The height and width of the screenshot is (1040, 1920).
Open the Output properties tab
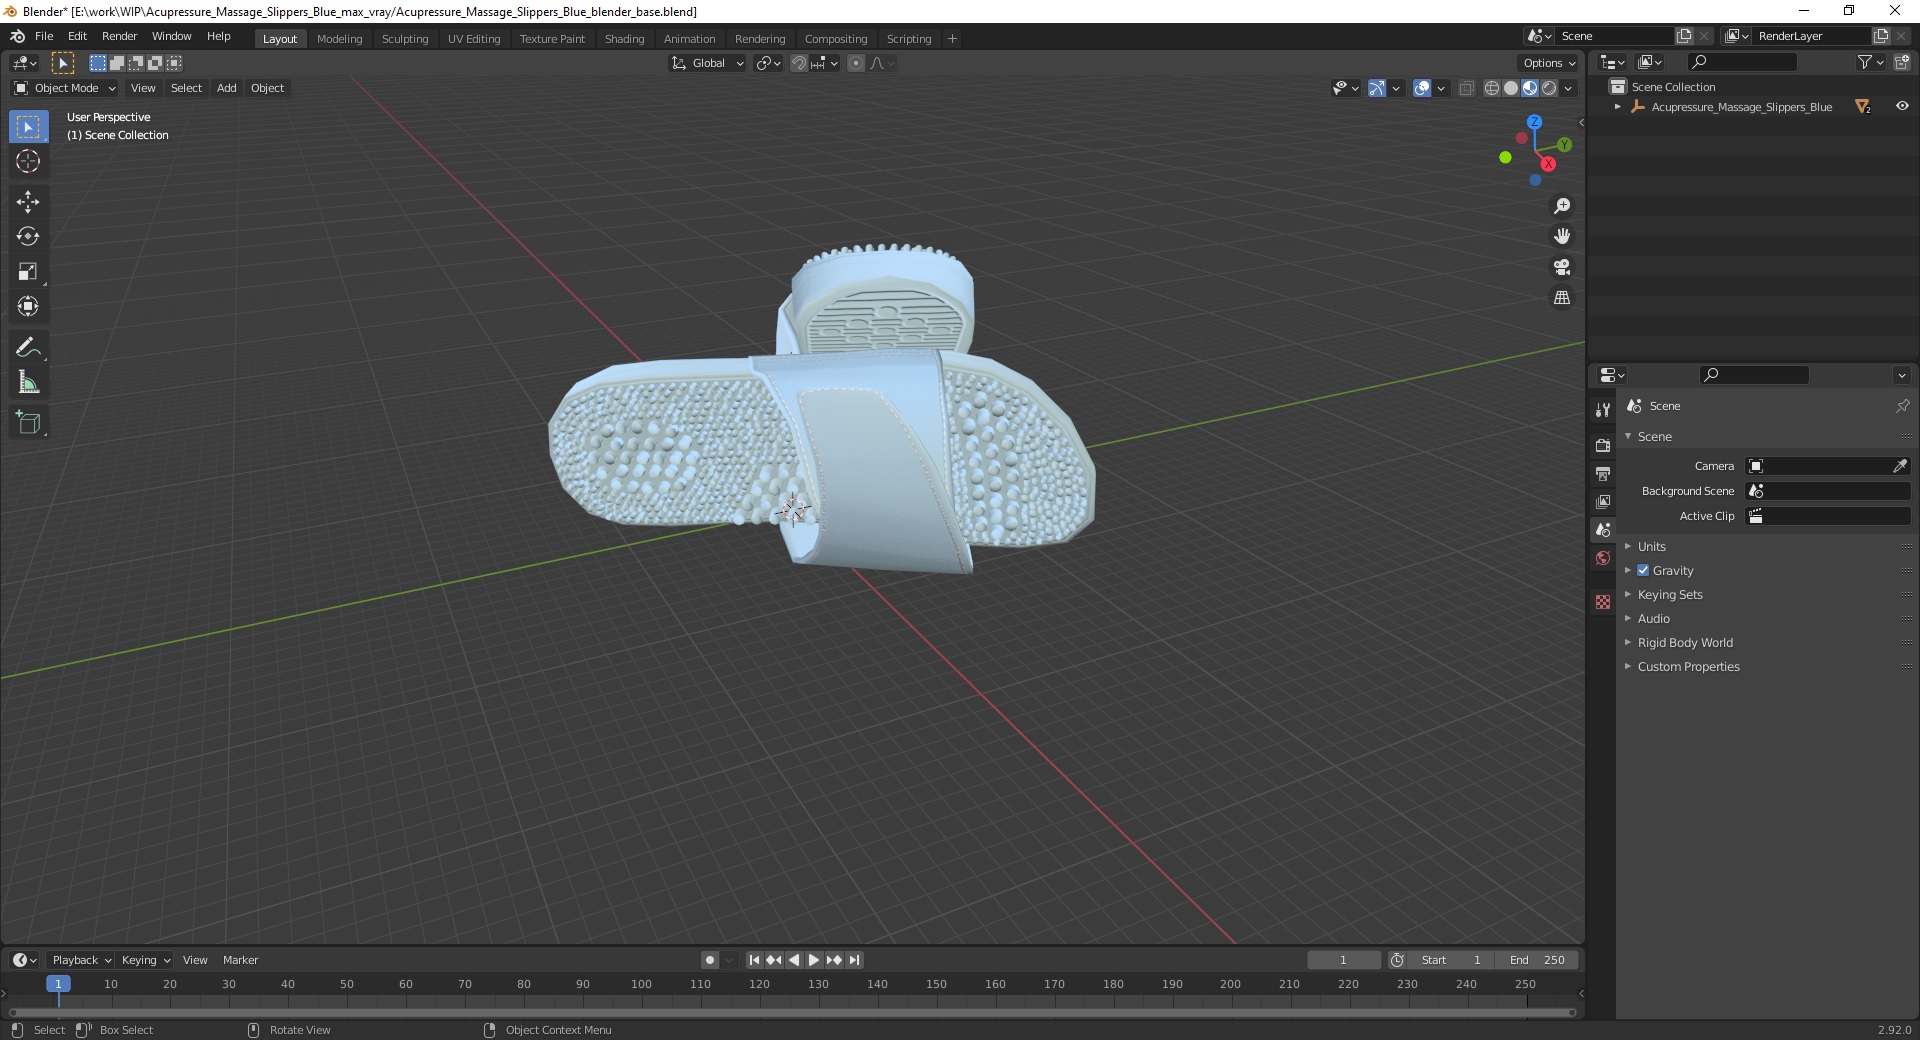click(x=1603, y=473)
